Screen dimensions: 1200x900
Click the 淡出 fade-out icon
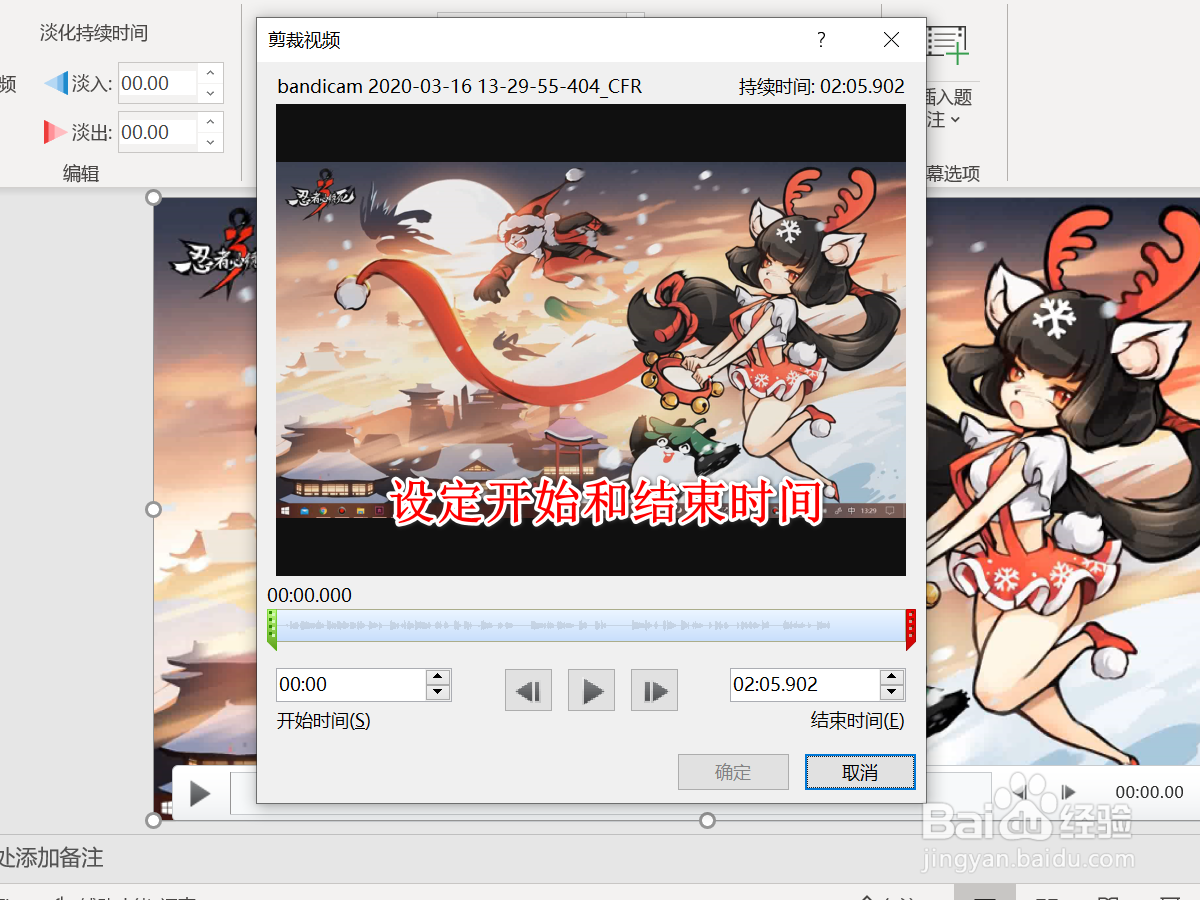56,132
